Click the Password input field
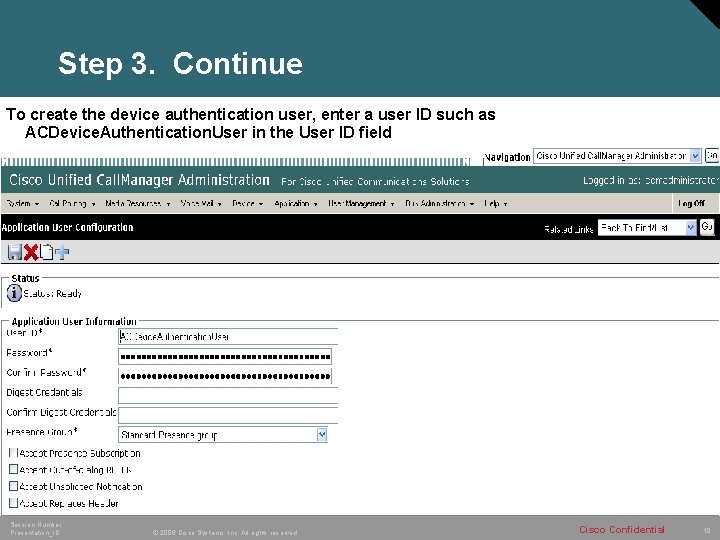Viewport: 720px width, 540px height. (x=225, y=356)
